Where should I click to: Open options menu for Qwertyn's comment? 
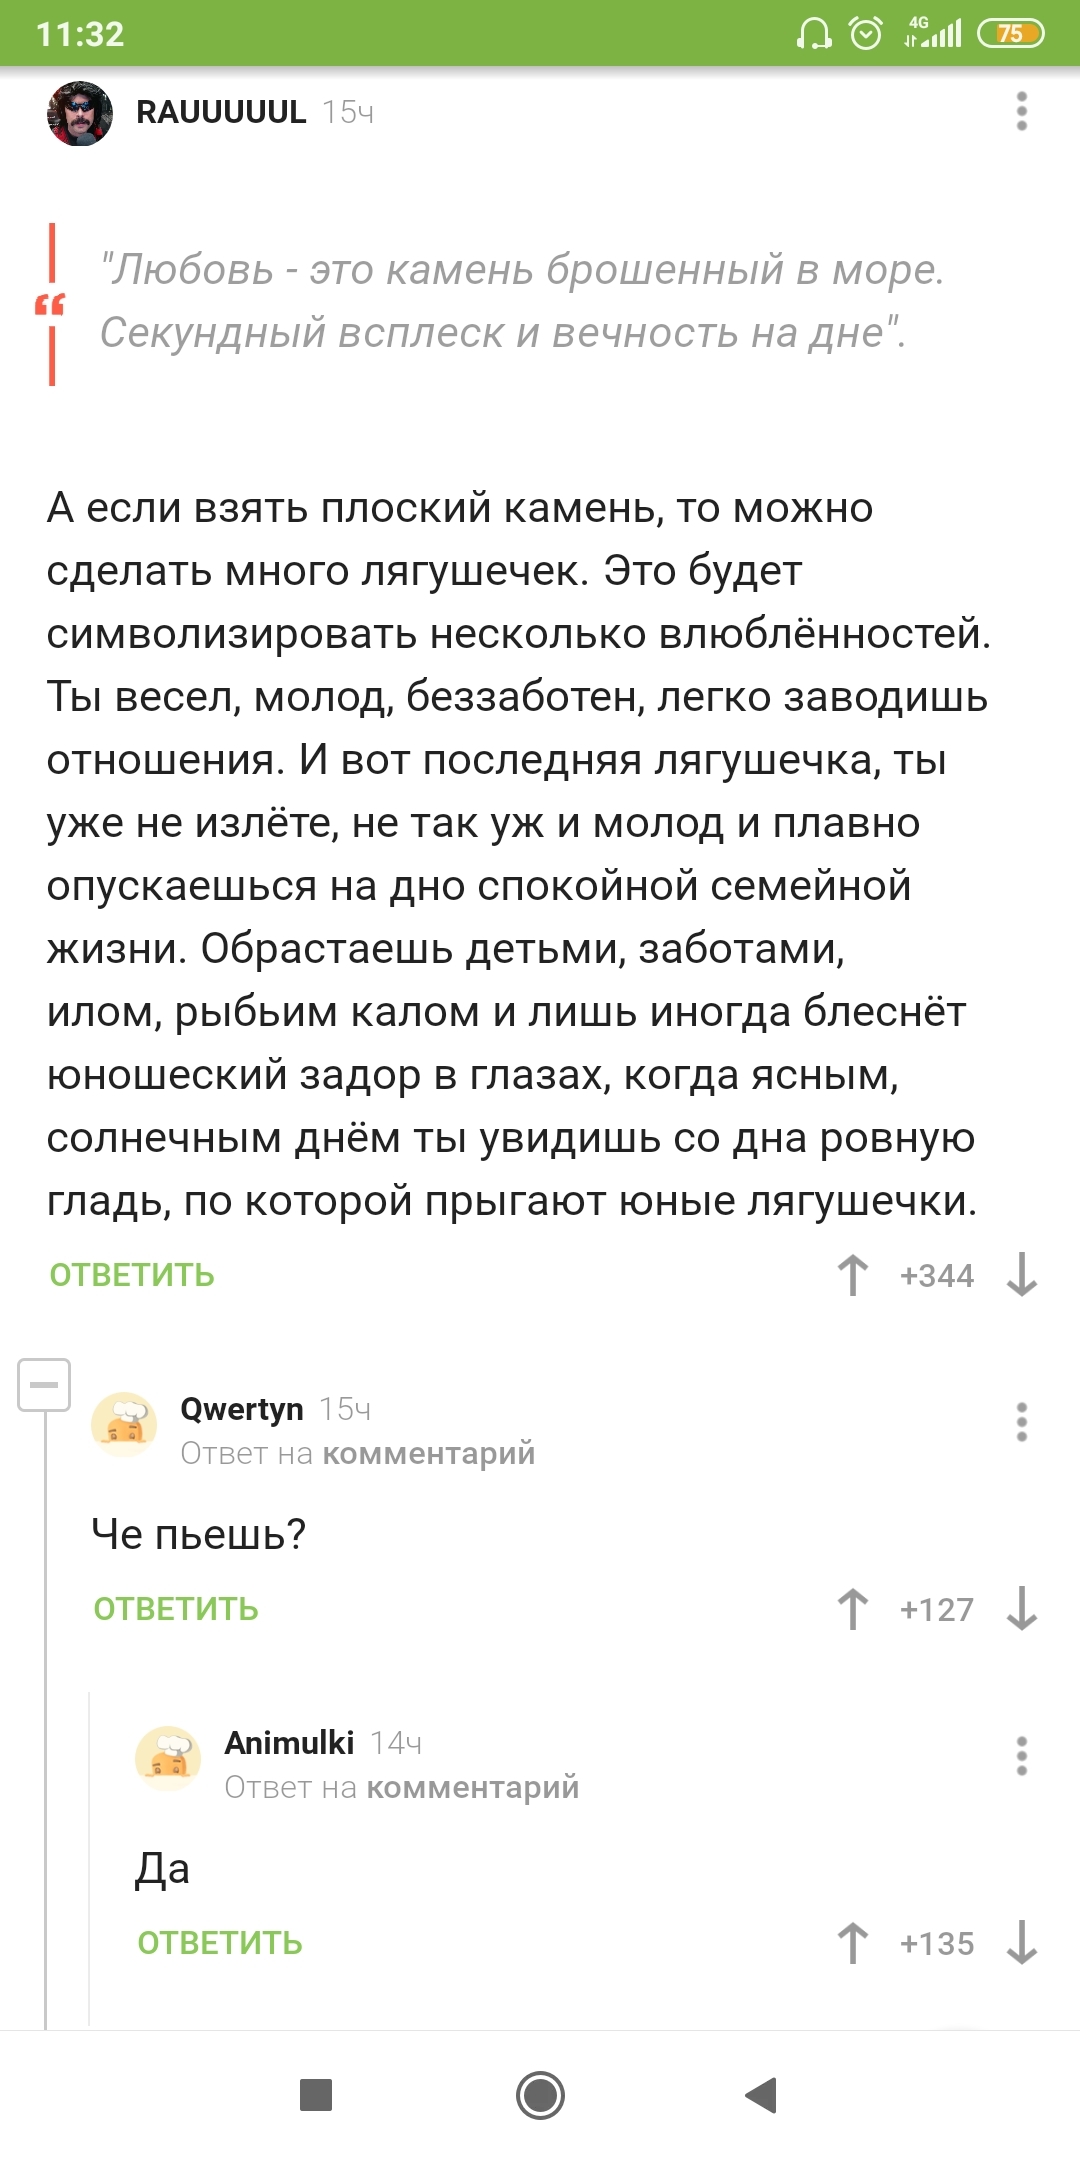(1021, 1421)
